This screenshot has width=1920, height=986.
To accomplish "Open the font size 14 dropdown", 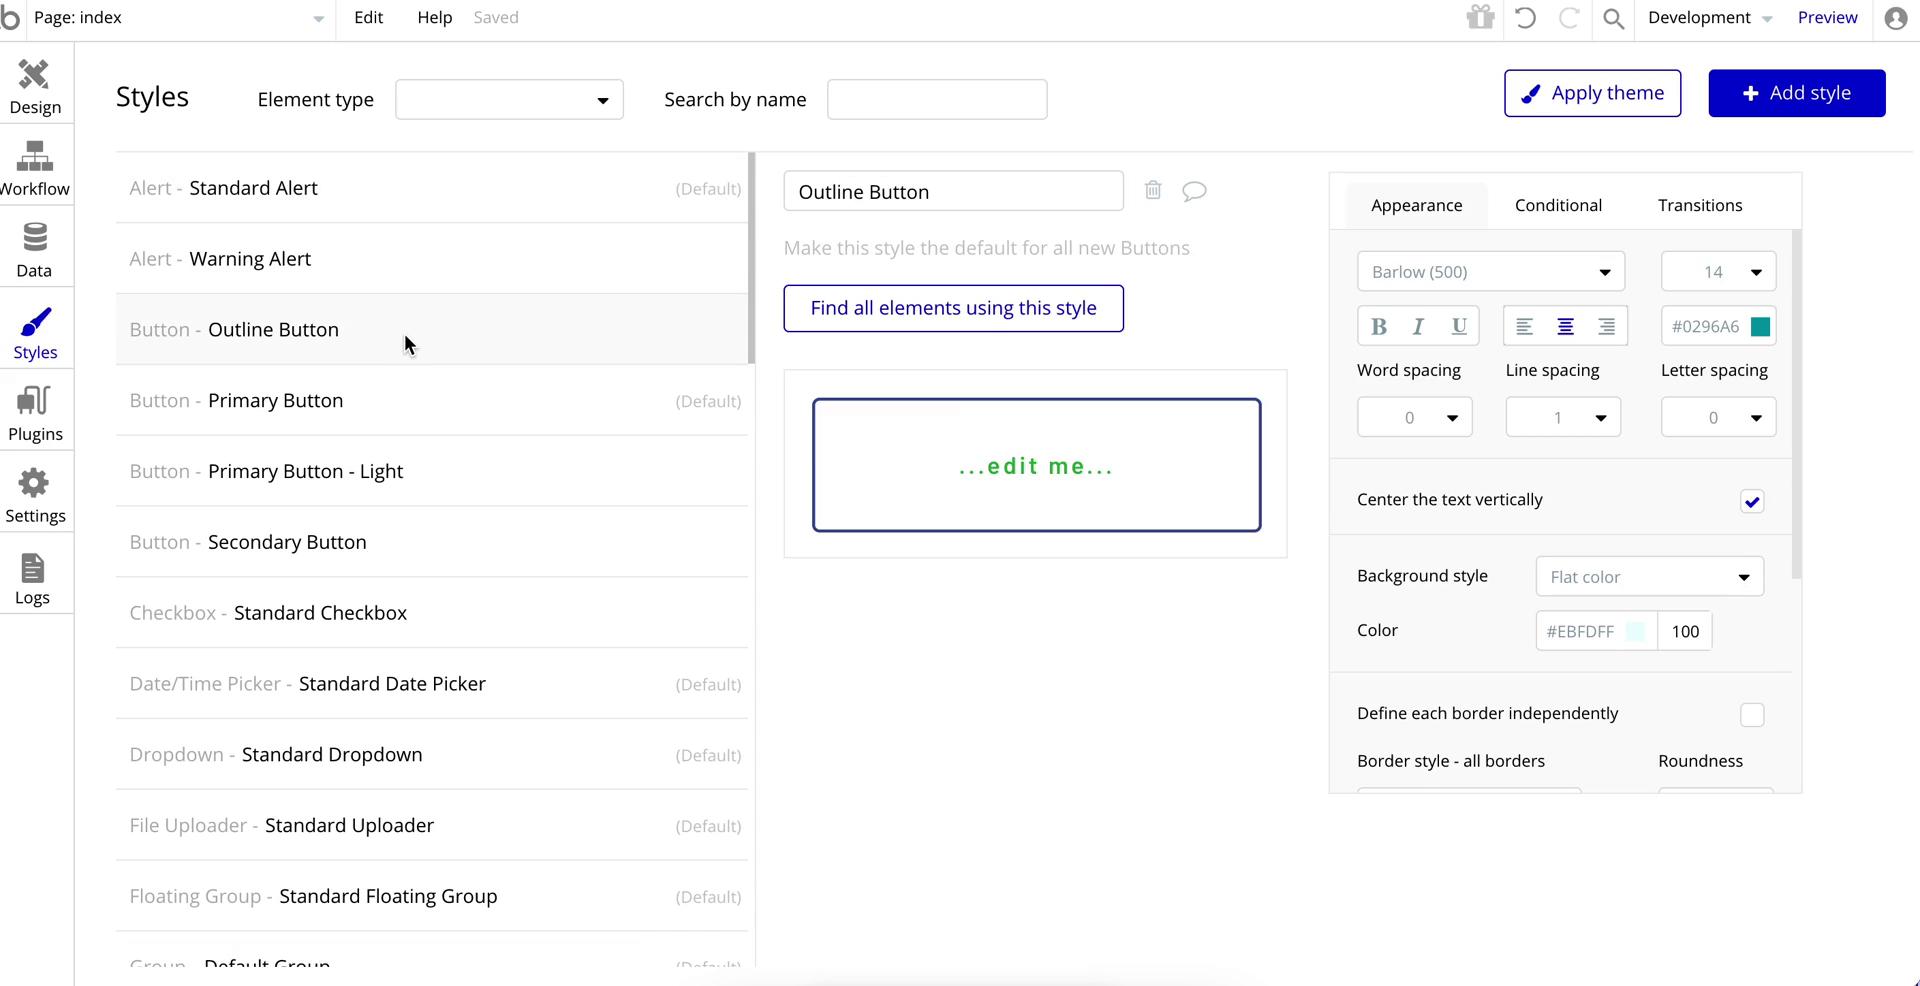I will (1718, 272).
